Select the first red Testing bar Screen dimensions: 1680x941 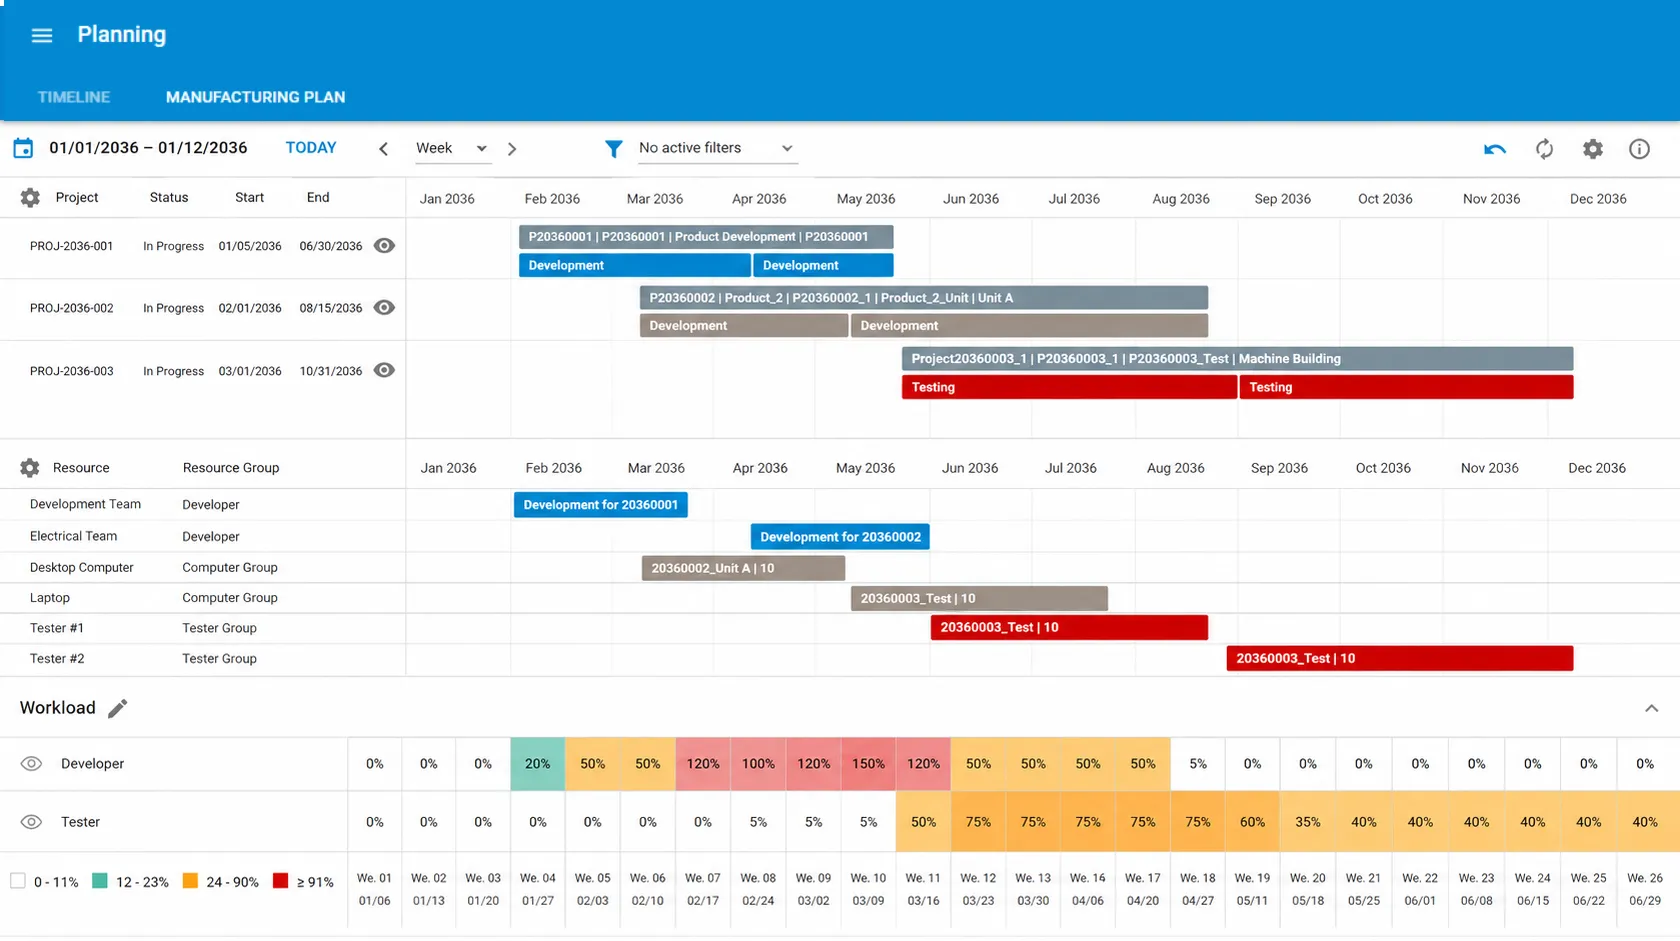[1069, 387]
